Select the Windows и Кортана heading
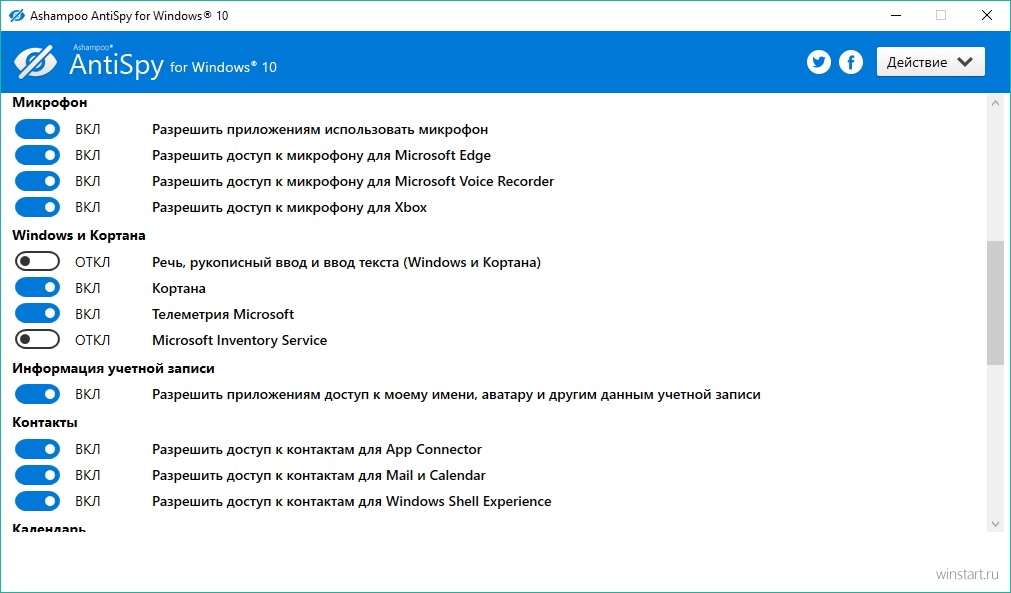Image resolution: width=1011 pixels, height=593 pixels. click(79, 235)
